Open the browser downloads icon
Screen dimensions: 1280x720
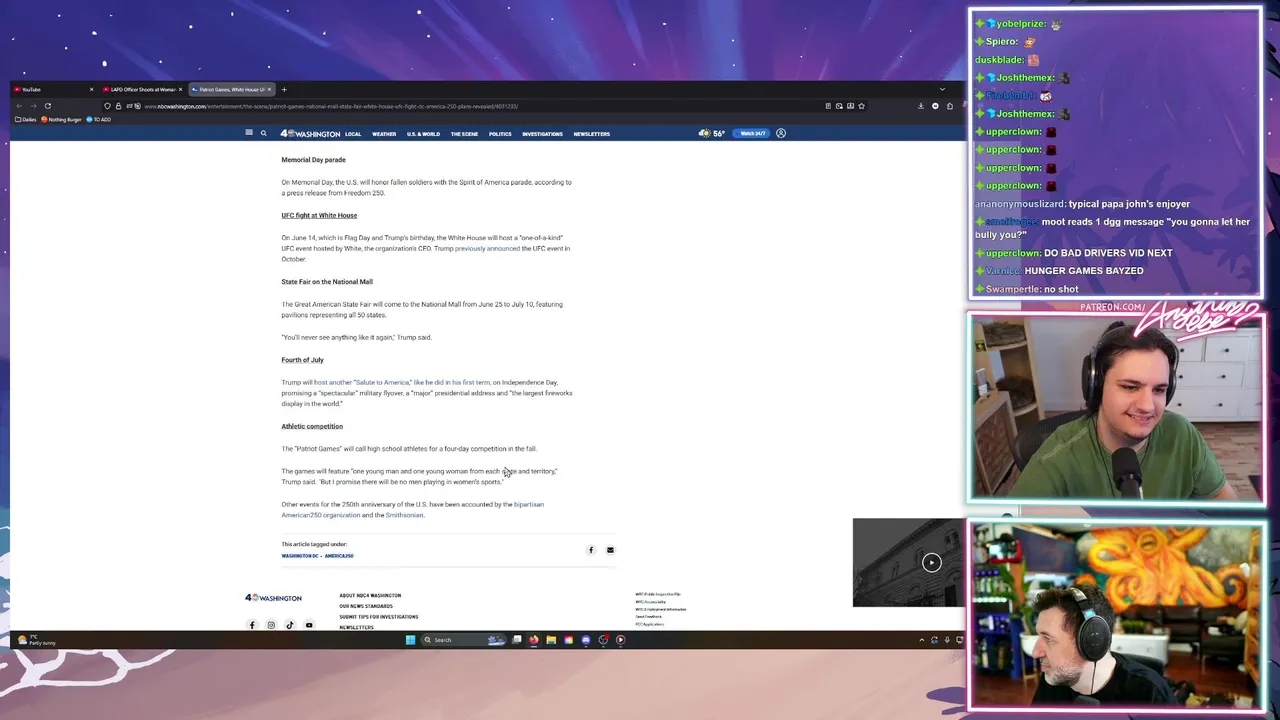[x=921, y=106]
